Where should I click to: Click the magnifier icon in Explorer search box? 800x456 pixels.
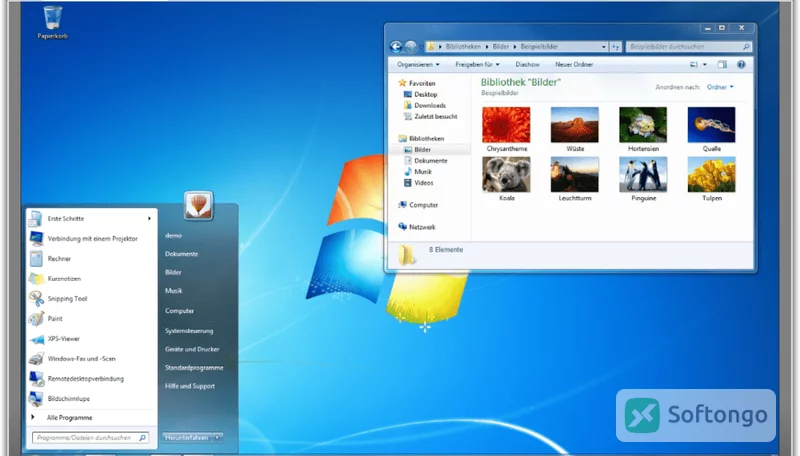[746, 47]
